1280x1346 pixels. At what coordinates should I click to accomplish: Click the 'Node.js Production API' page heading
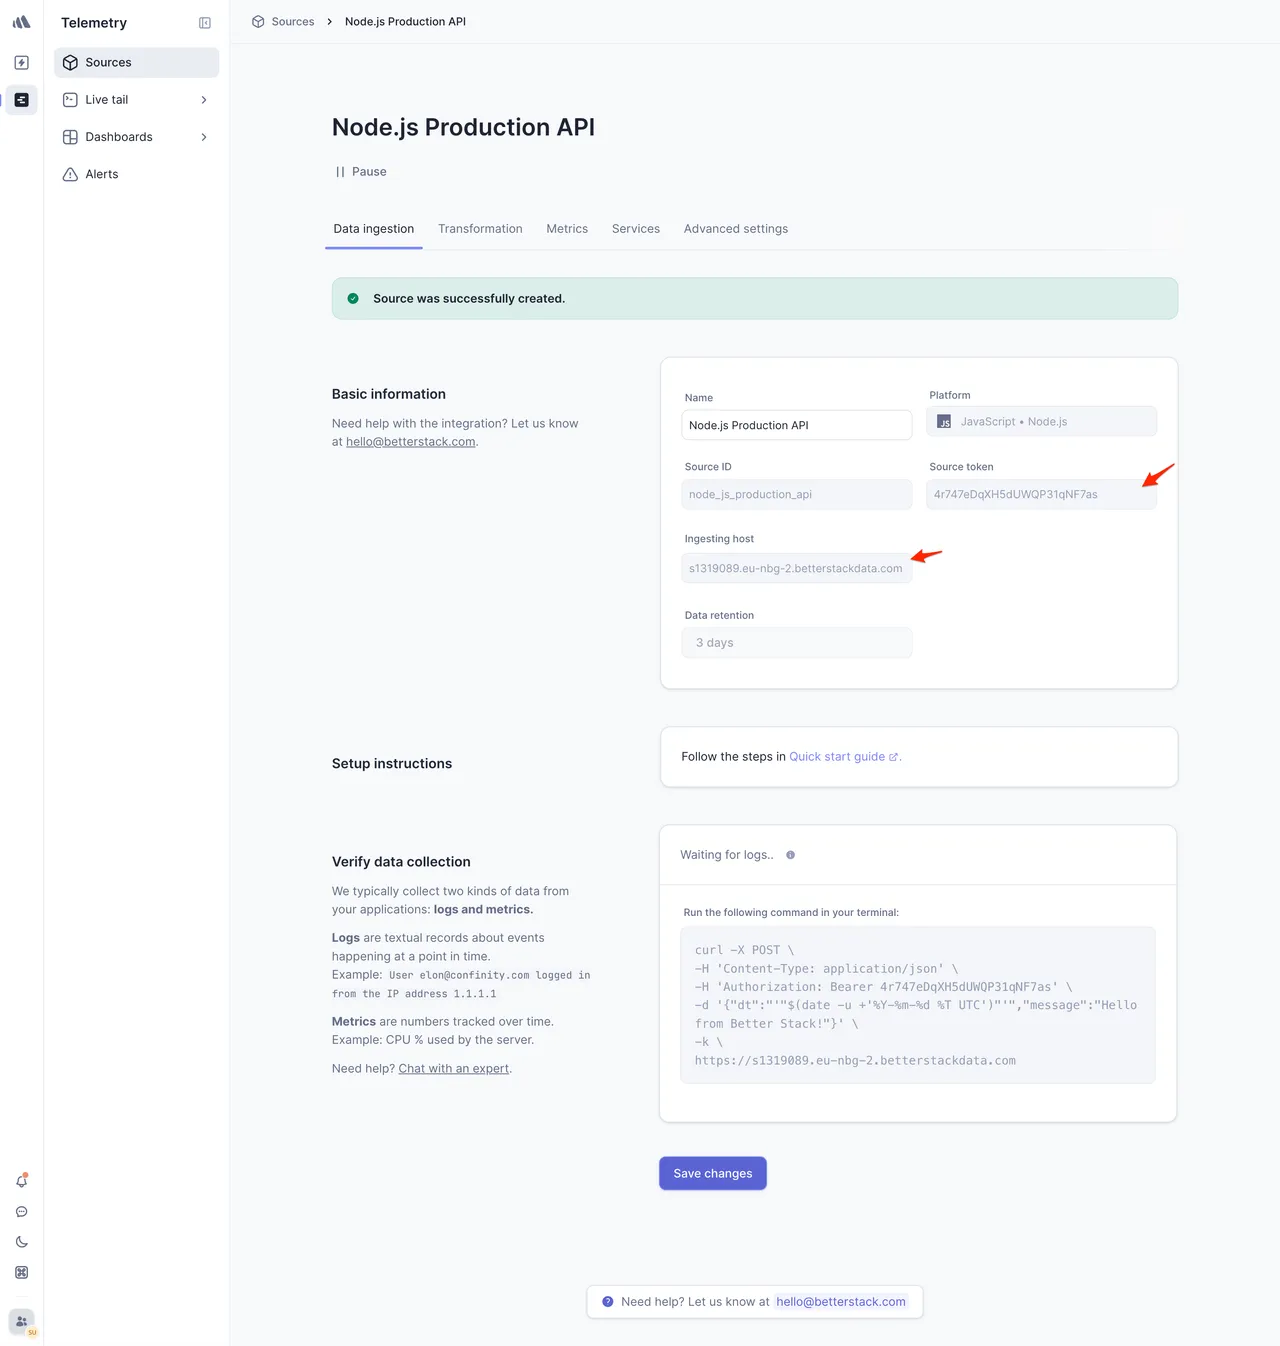click(x=463, y=127)
